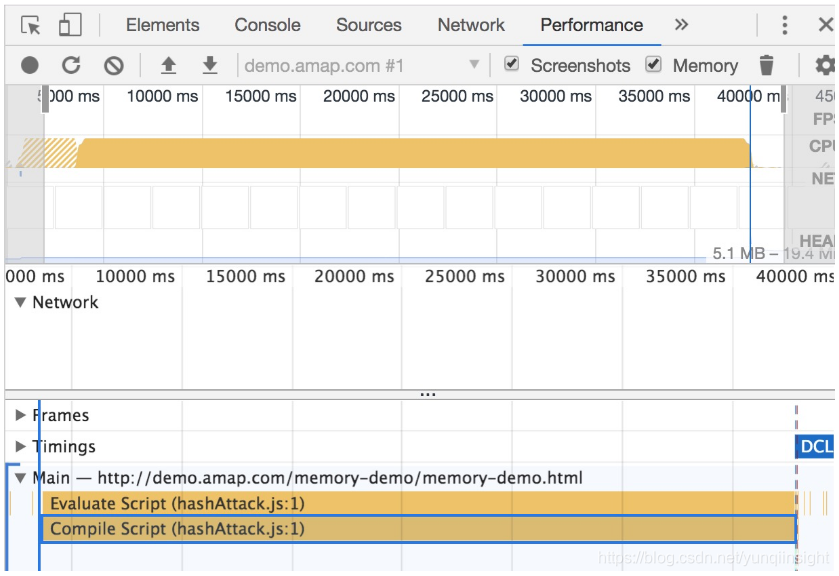Activate the inspect element picker icon
Image resolution: width=839 pixels, height=576 pixels.
point(30,25)
